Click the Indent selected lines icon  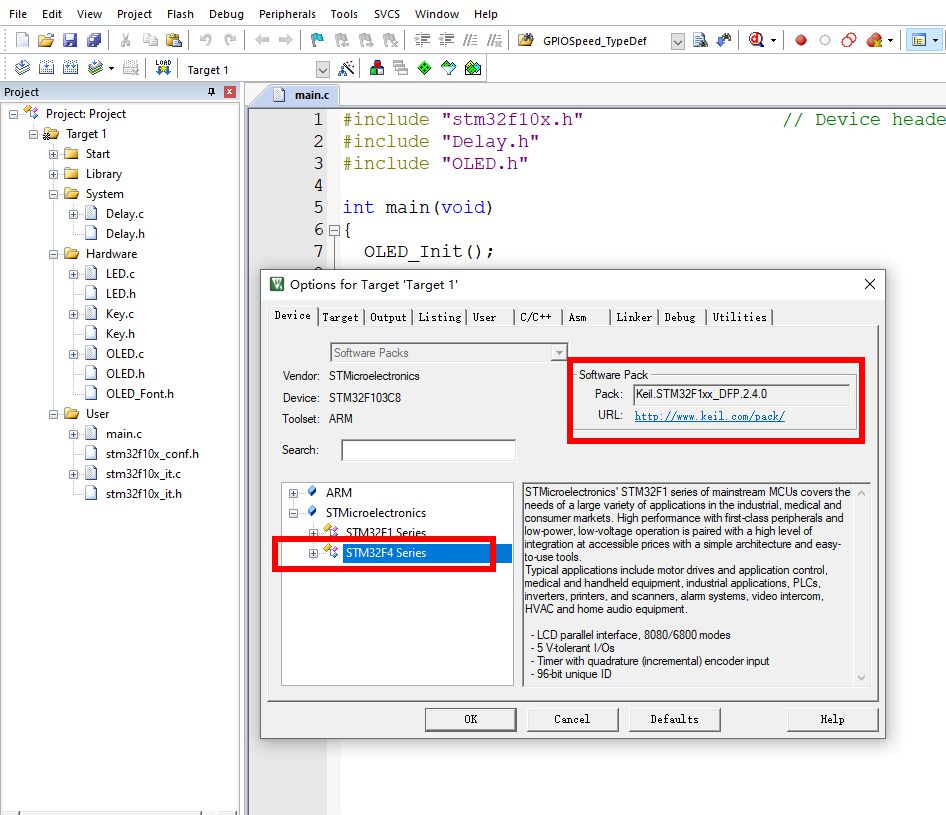[x=422, y=40]
